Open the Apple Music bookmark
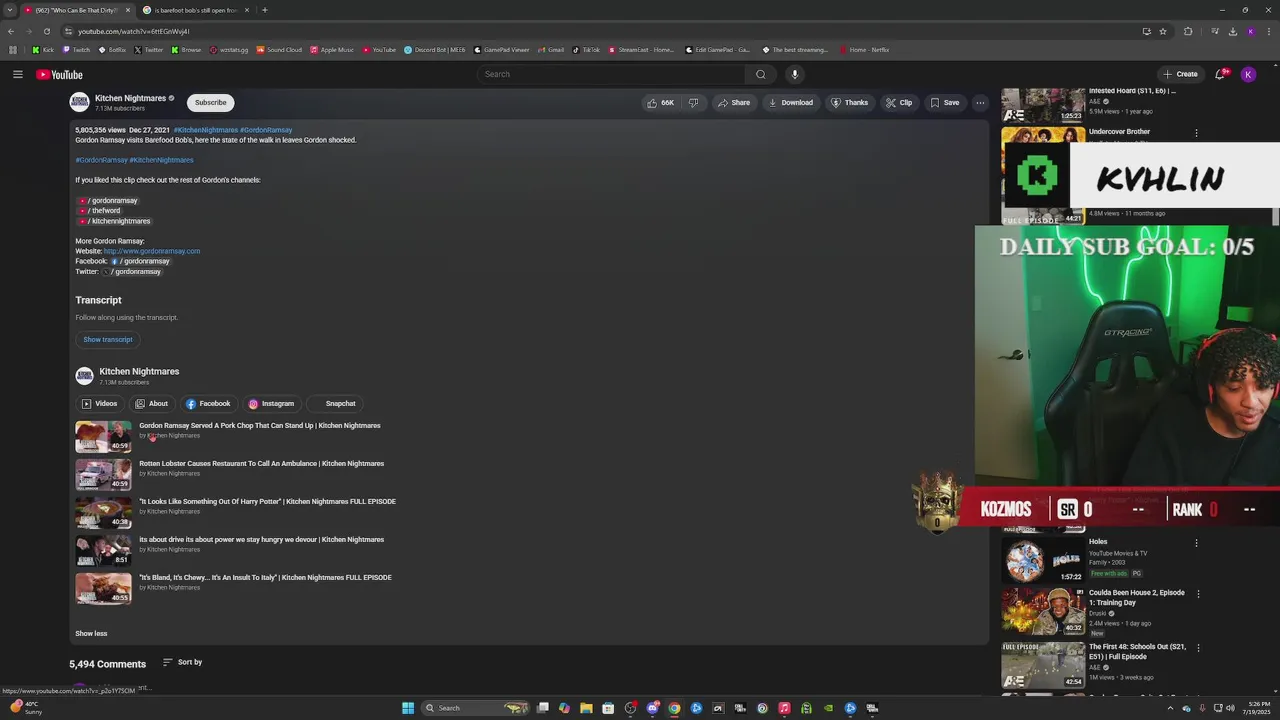 [x=332, y=50]
